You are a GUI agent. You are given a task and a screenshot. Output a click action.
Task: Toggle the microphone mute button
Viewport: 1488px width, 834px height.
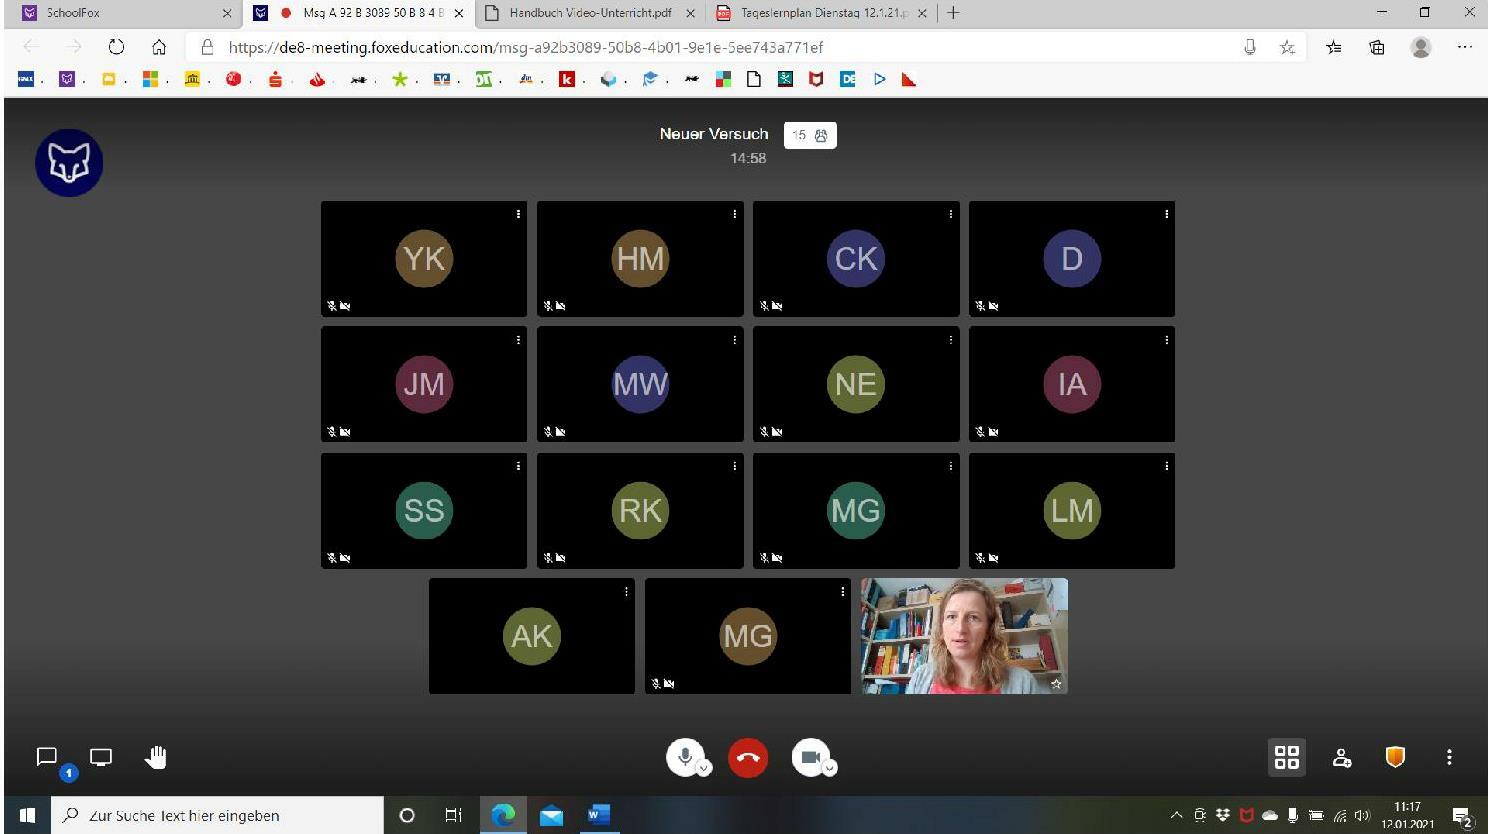[684, 756]
